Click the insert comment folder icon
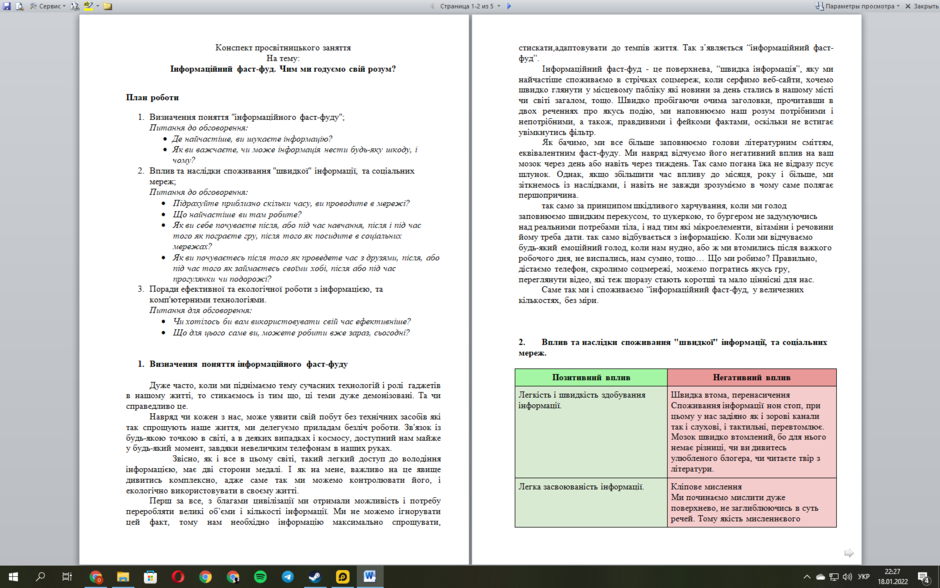The image size is (940, 588). coord(108,6)
